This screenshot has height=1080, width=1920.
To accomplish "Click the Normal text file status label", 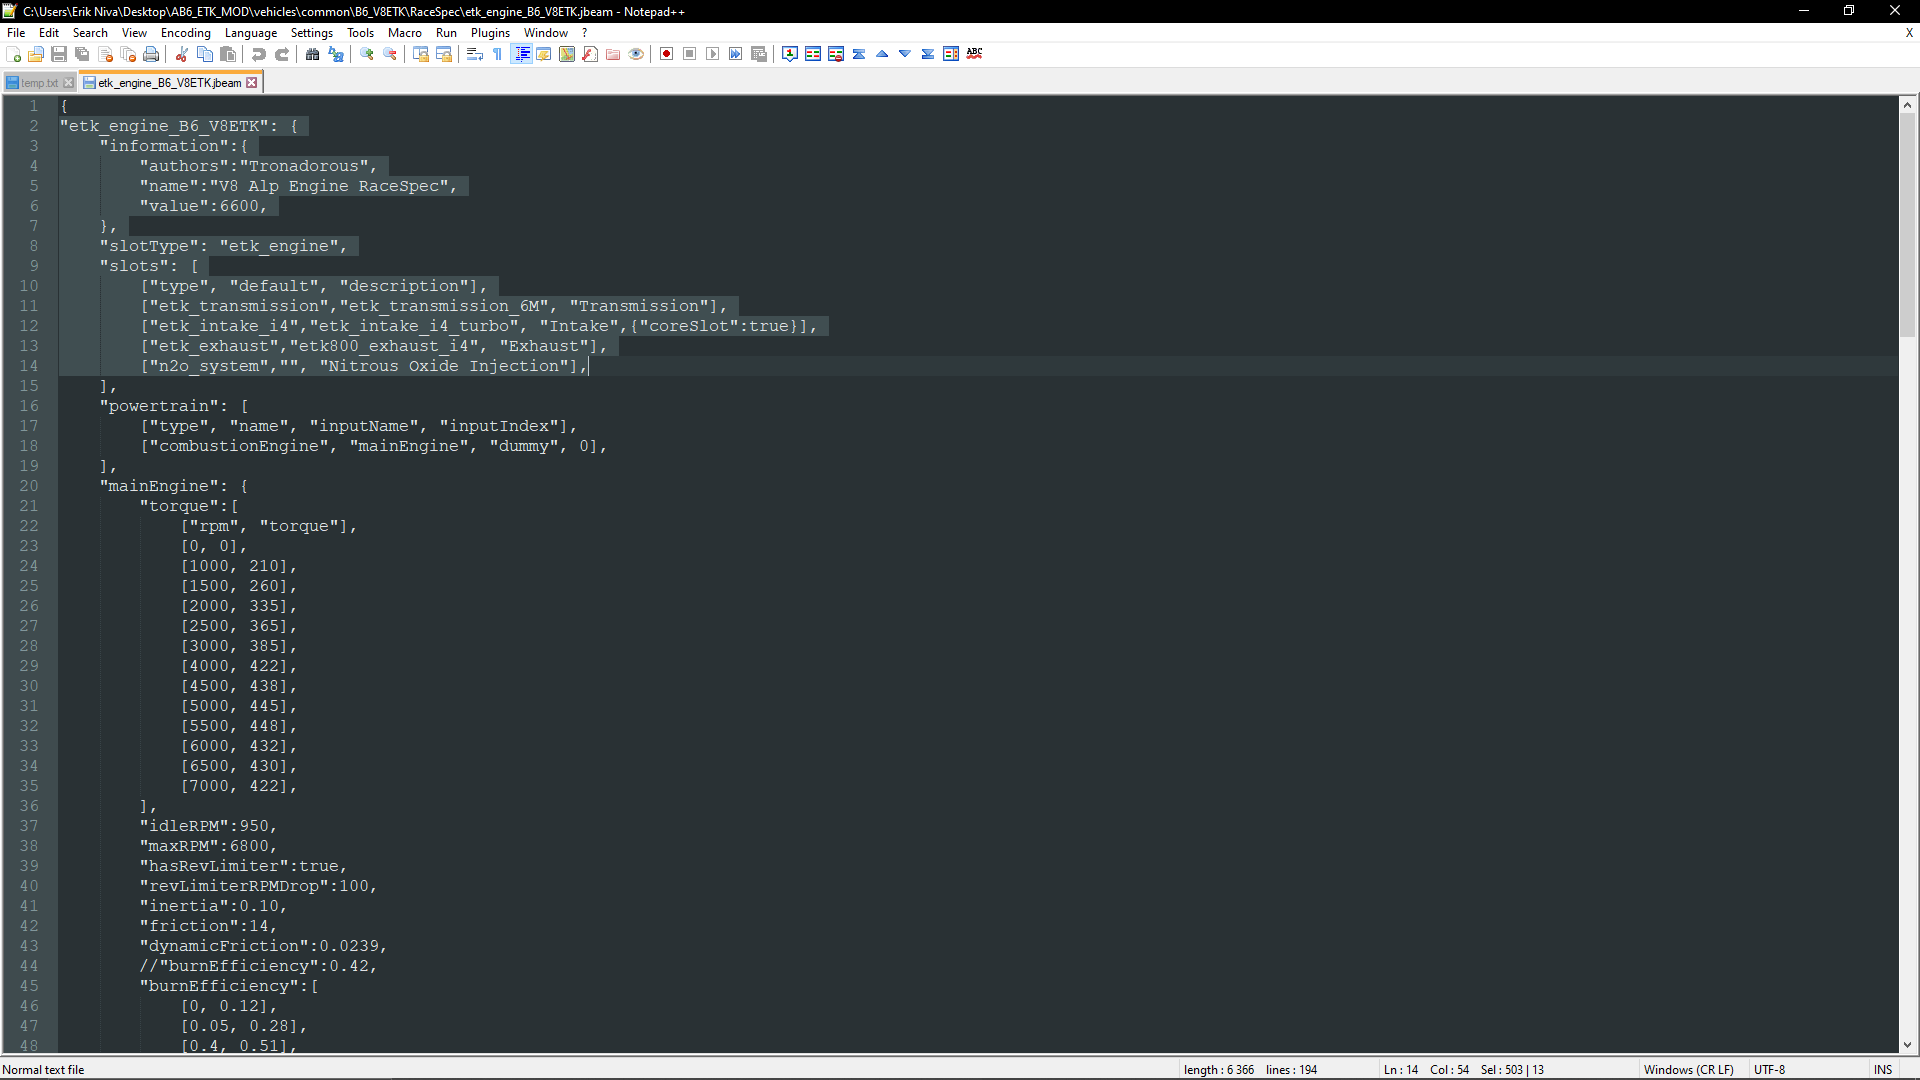I will click(44, 1070).
